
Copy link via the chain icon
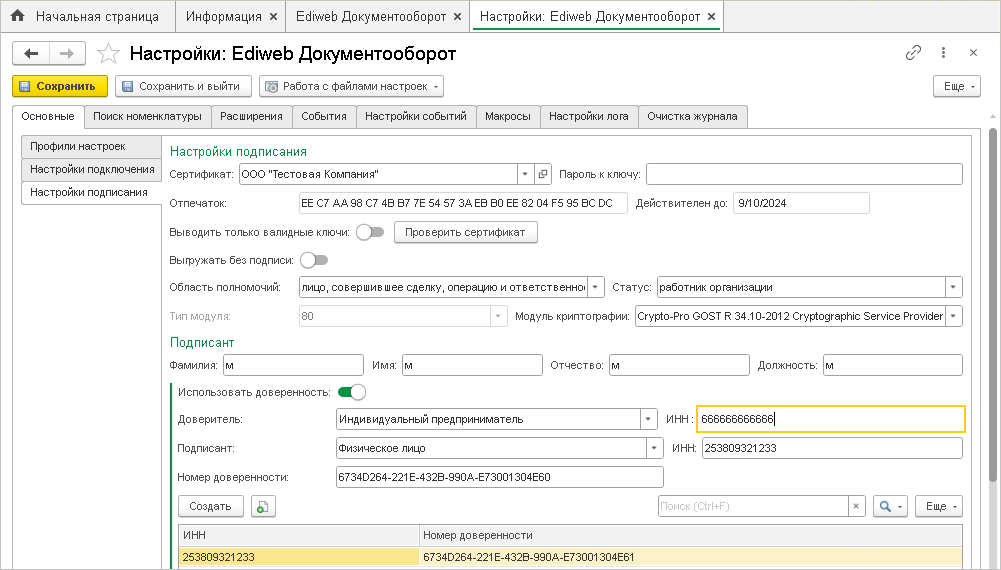[913, 53]
